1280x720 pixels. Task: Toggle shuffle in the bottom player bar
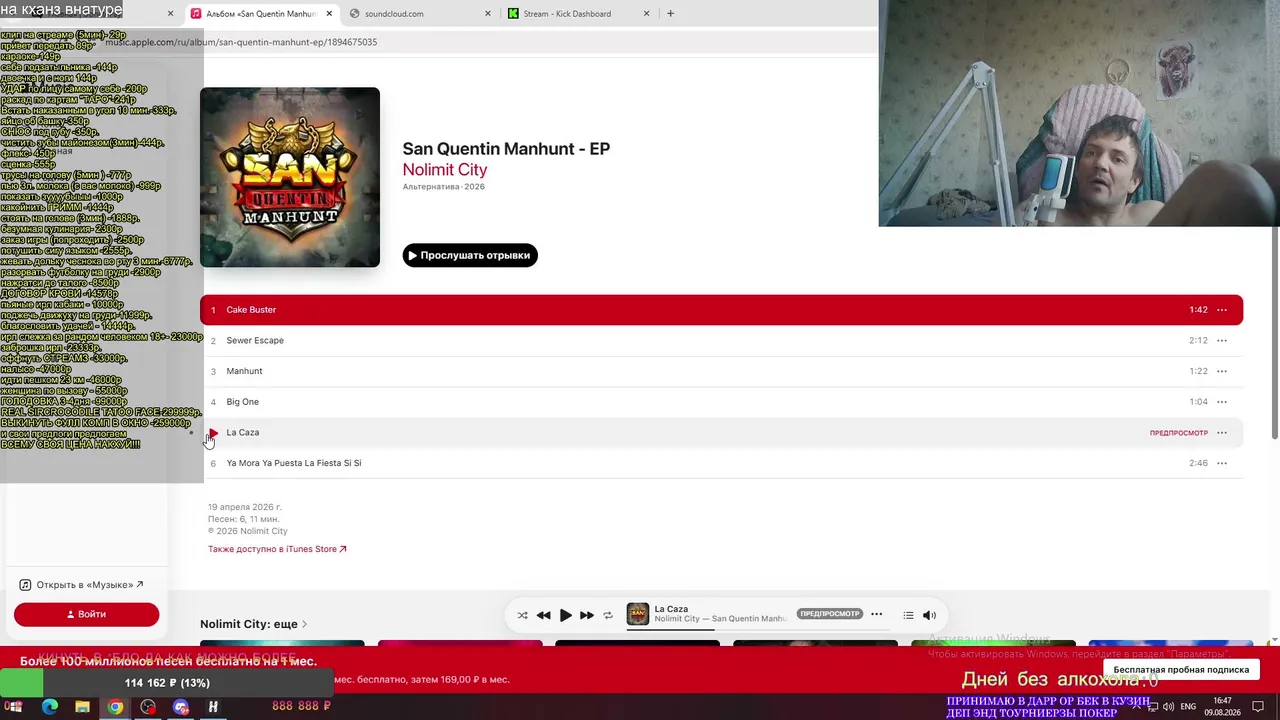tap(522, 615)
